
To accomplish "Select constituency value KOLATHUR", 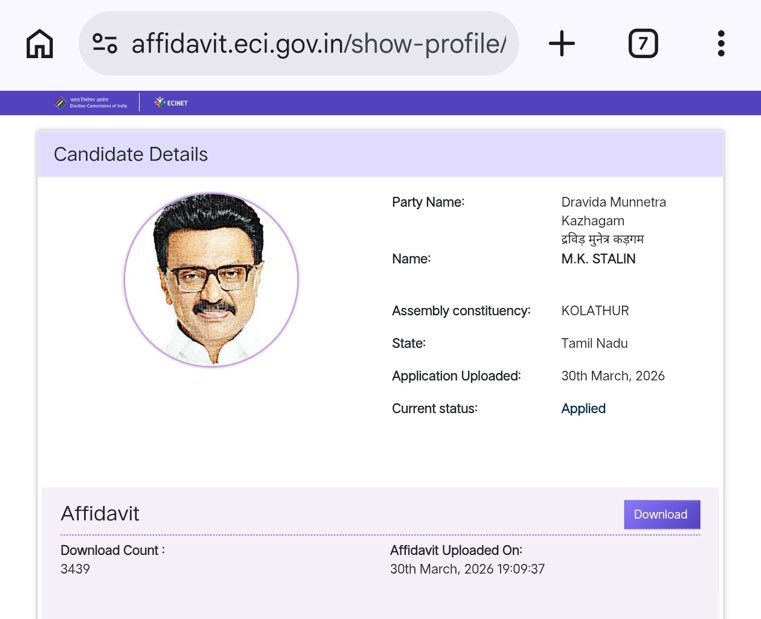I will click(595, 311).
